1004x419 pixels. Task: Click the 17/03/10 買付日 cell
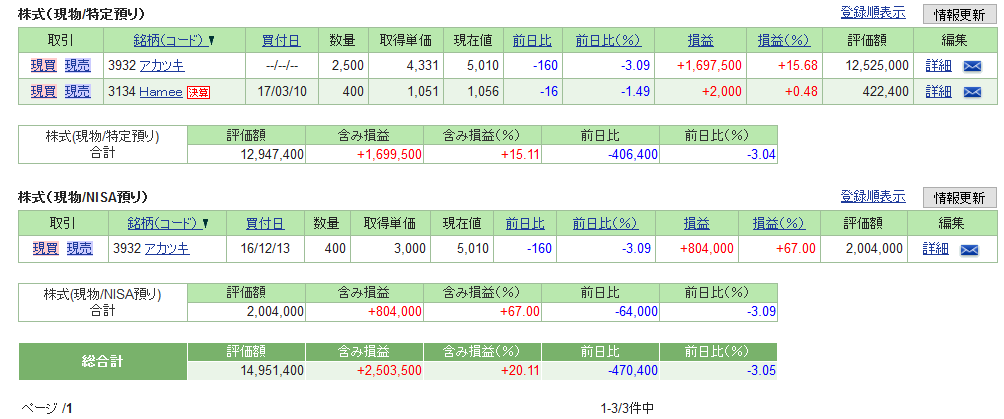281,92
